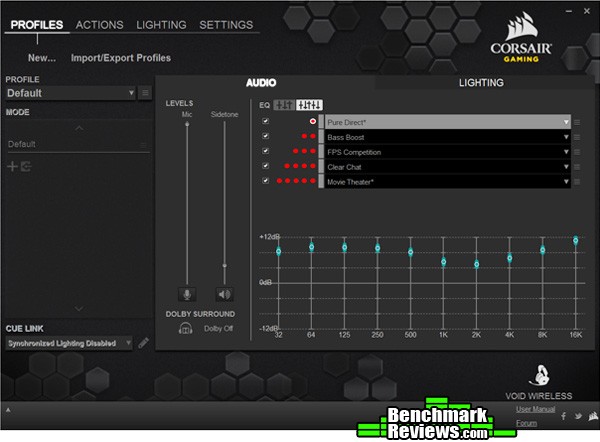Select the Clear Chat four-dot indicator
This screenshot has width=600, height=442.
[300, 166]
